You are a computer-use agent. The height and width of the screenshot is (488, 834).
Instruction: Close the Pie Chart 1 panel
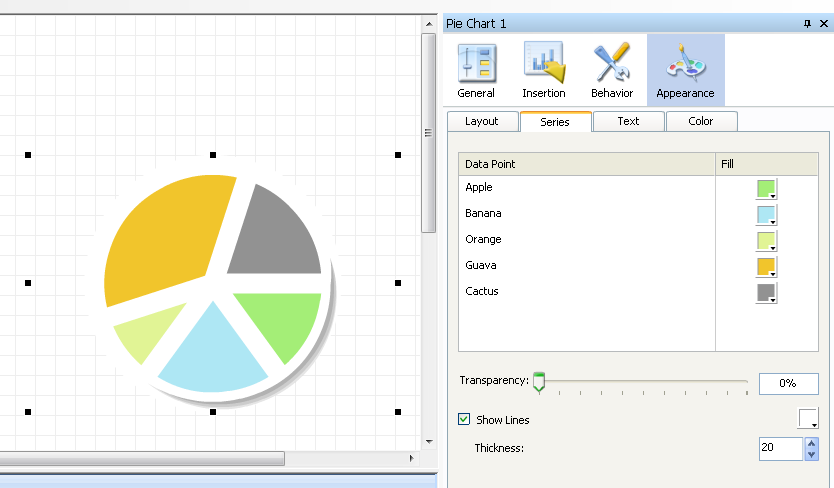[x=824, y=24]
